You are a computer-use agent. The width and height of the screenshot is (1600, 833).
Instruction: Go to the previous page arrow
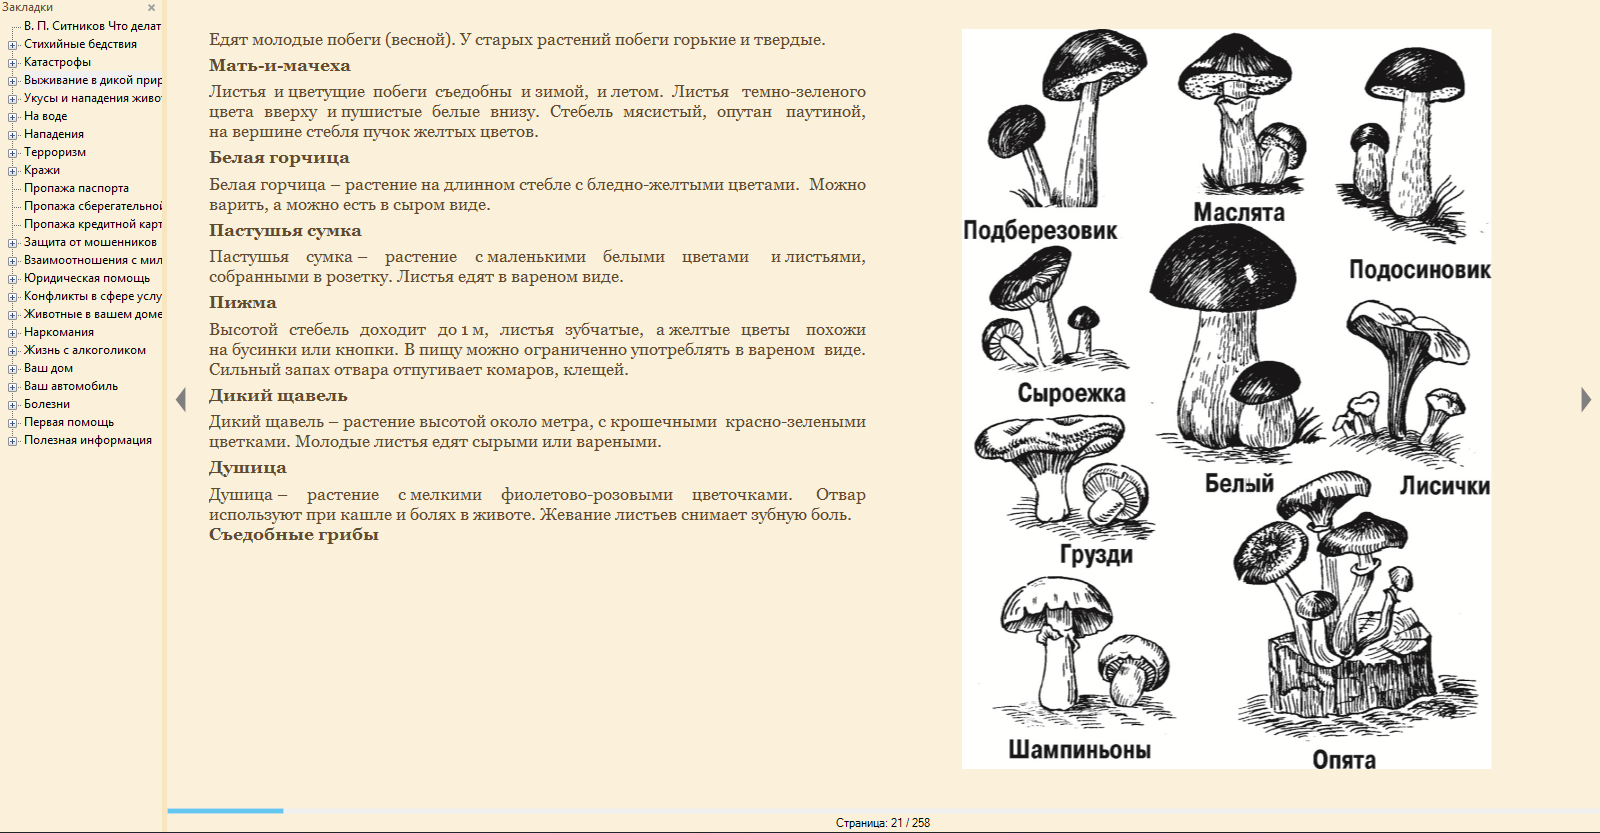click(x=181, y=400)
